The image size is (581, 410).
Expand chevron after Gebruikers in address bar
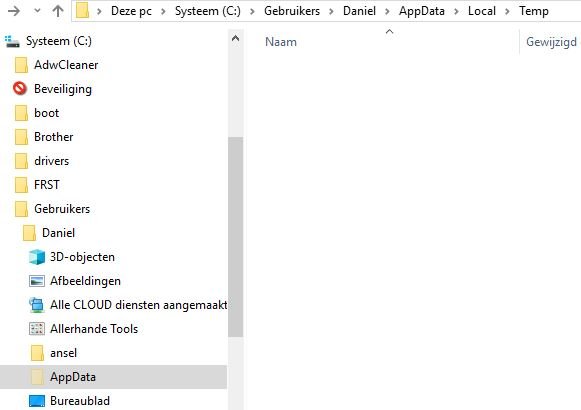[x=331, y=11]
